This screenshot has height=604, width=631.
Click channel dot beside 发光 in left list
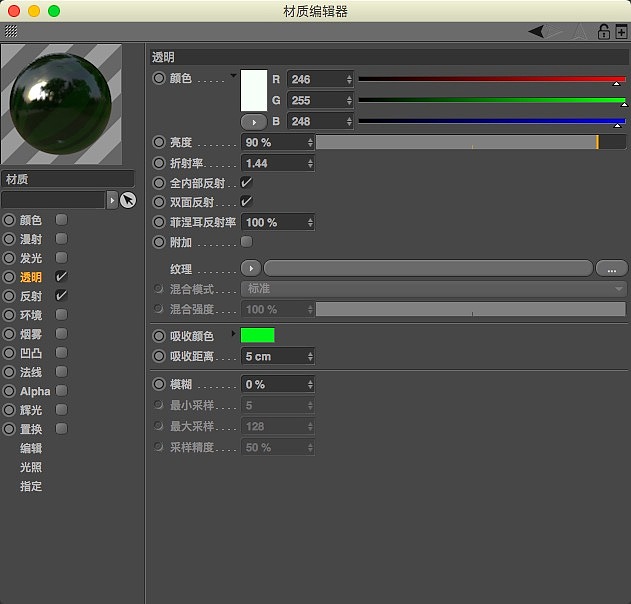9,258
